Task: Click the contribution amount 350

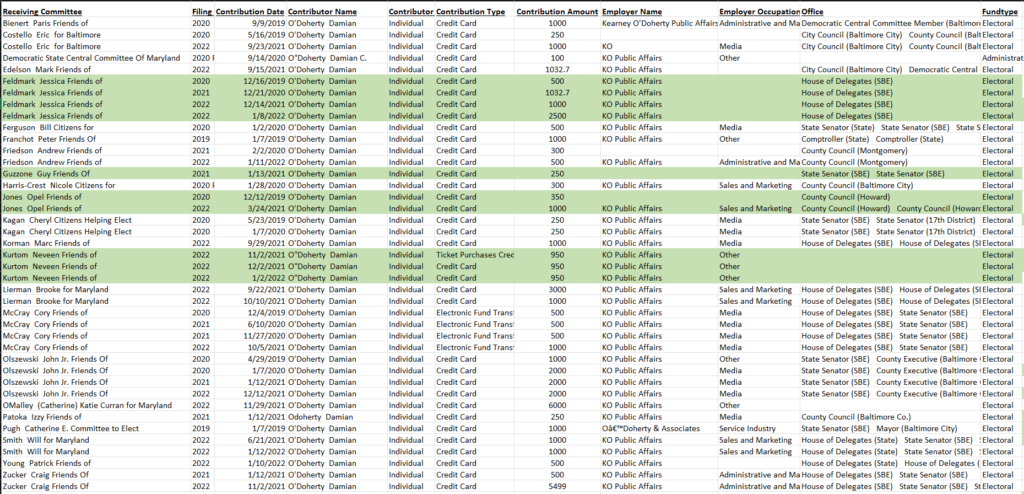Action: (x=557, y=197)
